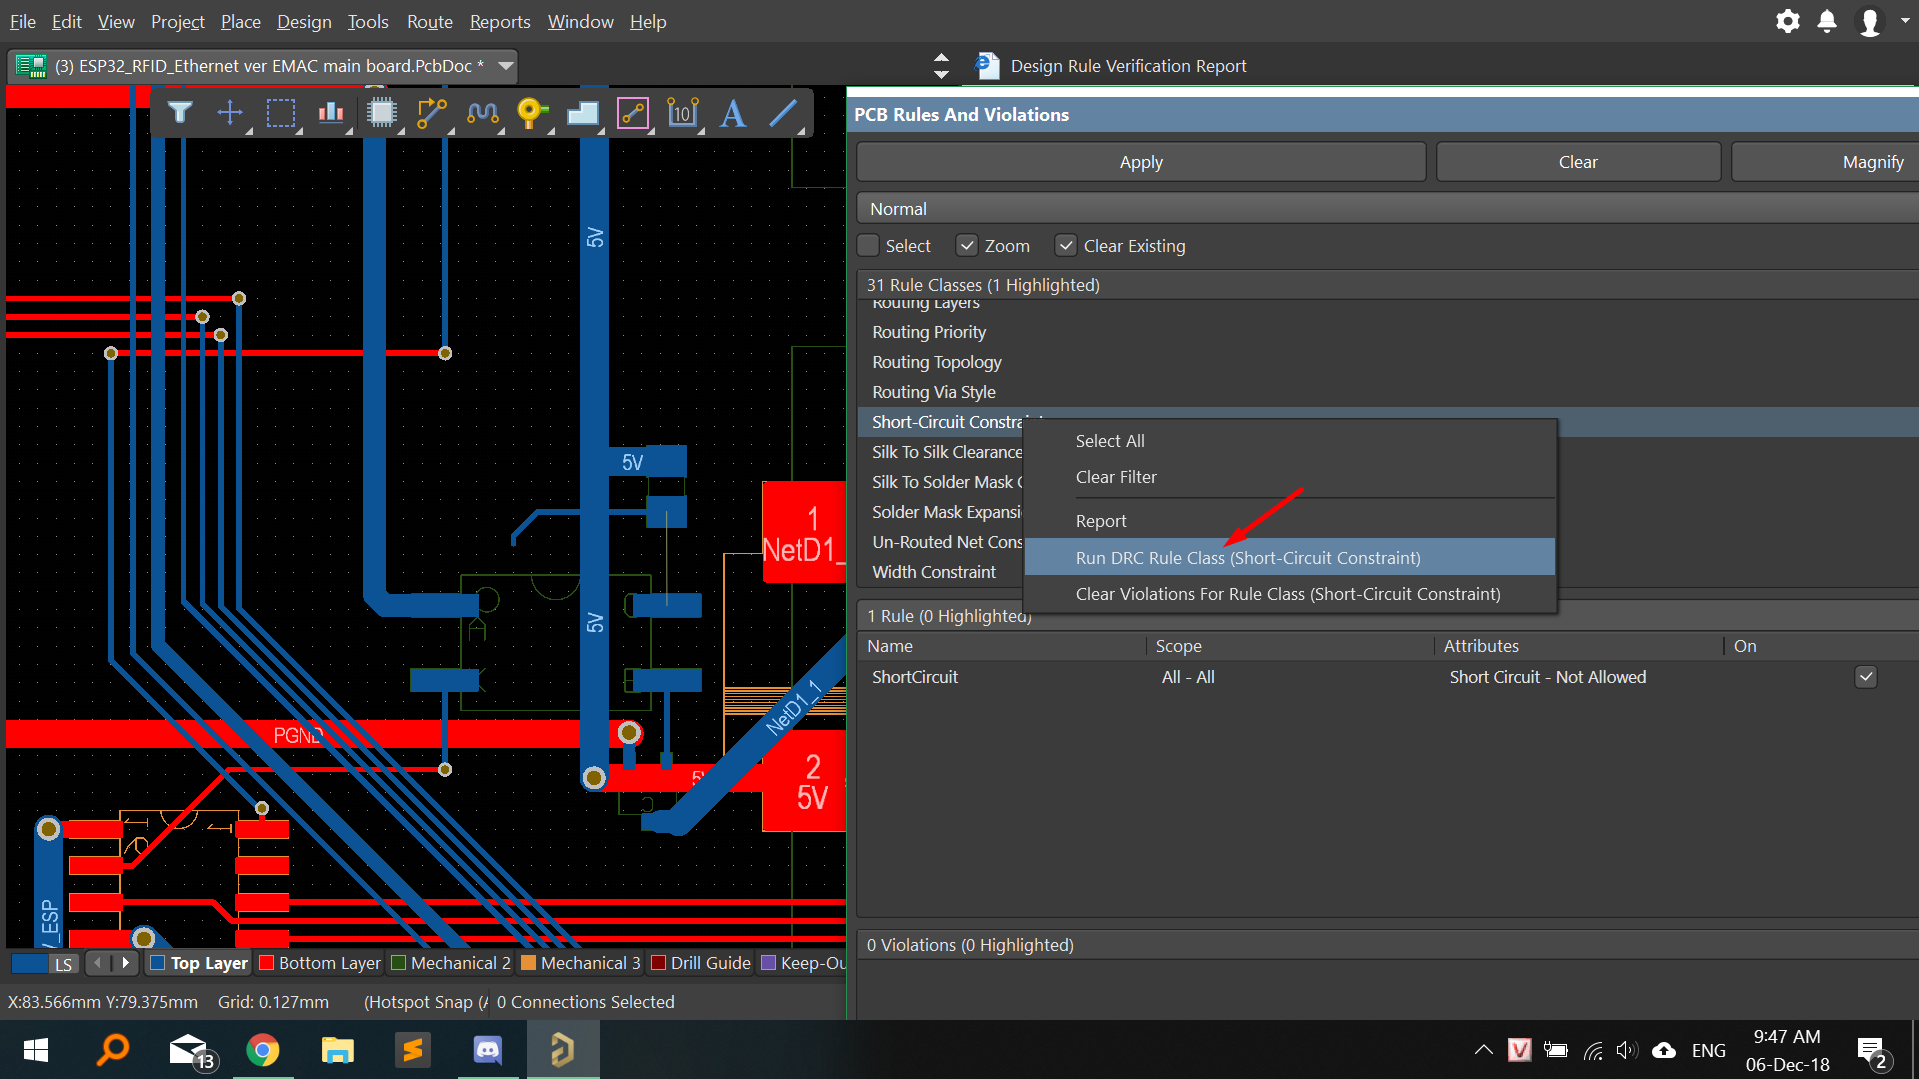Select the Drill Guide layer tab
The image size is (1919, 1079).
tap(701, 963)
